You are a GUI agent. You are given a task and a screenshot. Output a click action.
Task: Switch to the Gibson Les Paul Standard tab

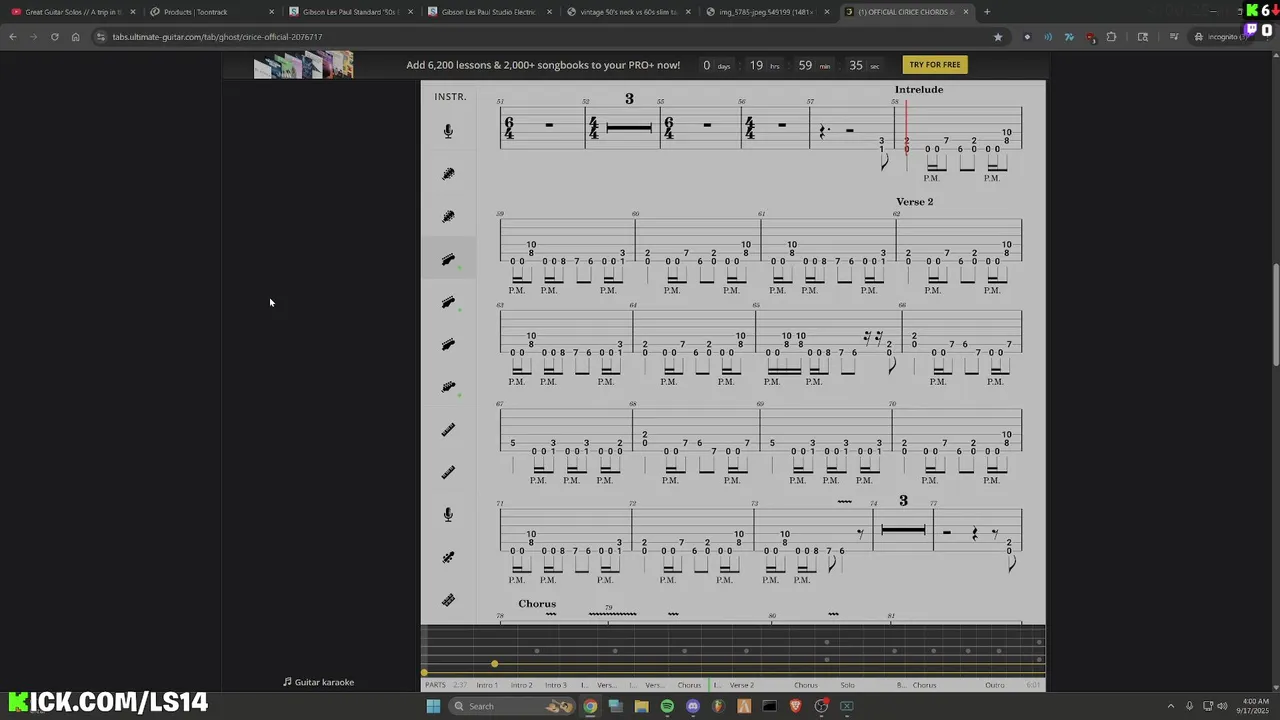[350, 12]
